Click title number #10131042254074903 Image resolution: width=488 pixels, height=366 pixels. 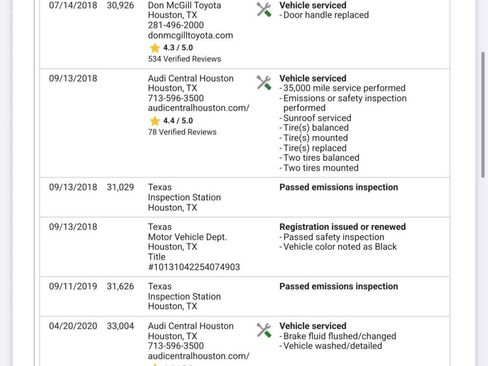click(194, 267)
